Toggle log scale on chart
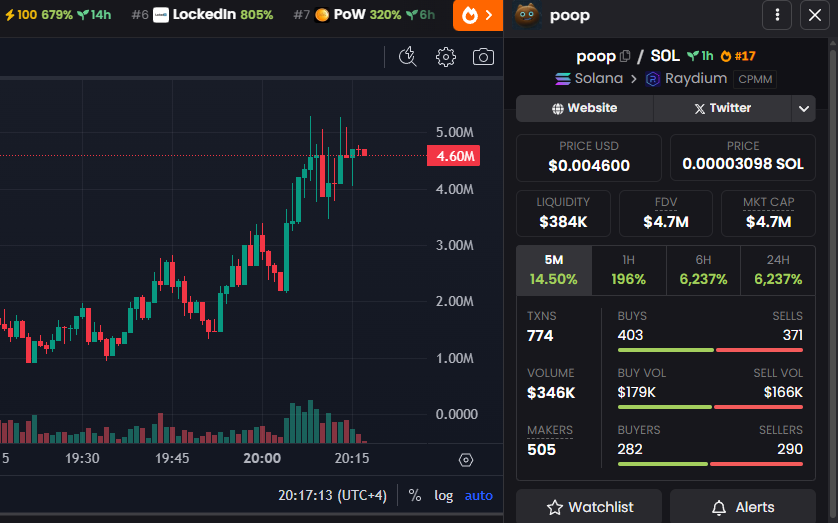 point(444,495)
